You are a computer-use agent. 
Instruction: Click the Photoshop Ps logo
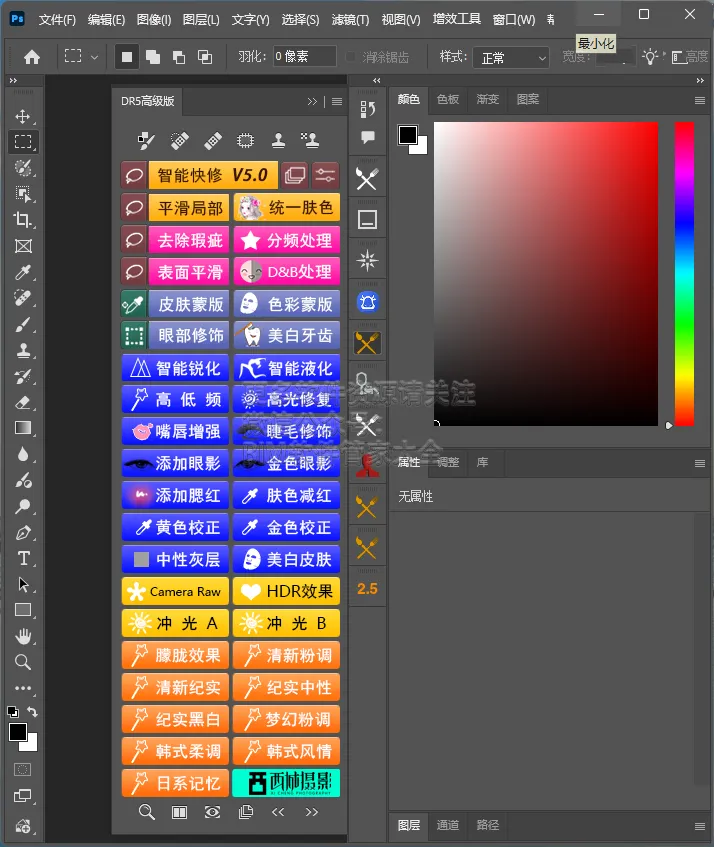tap(17, 19)
